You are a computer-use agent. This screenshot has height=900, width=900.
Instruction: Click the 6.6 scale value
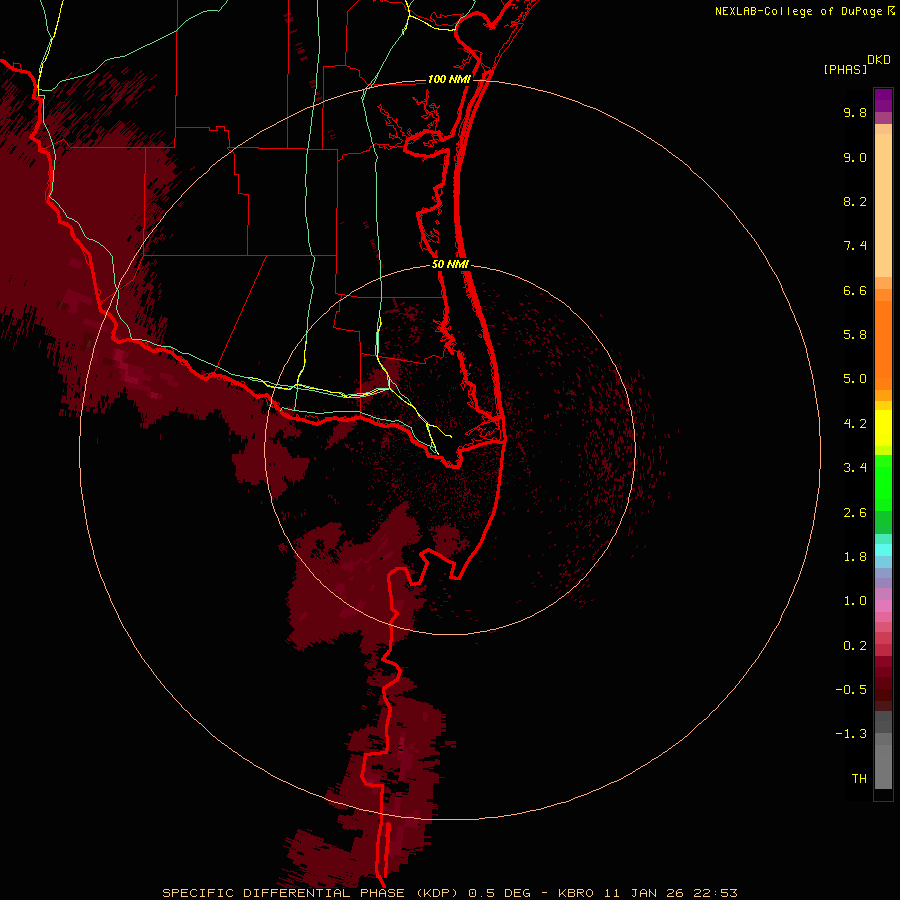[x=855, y=290]
